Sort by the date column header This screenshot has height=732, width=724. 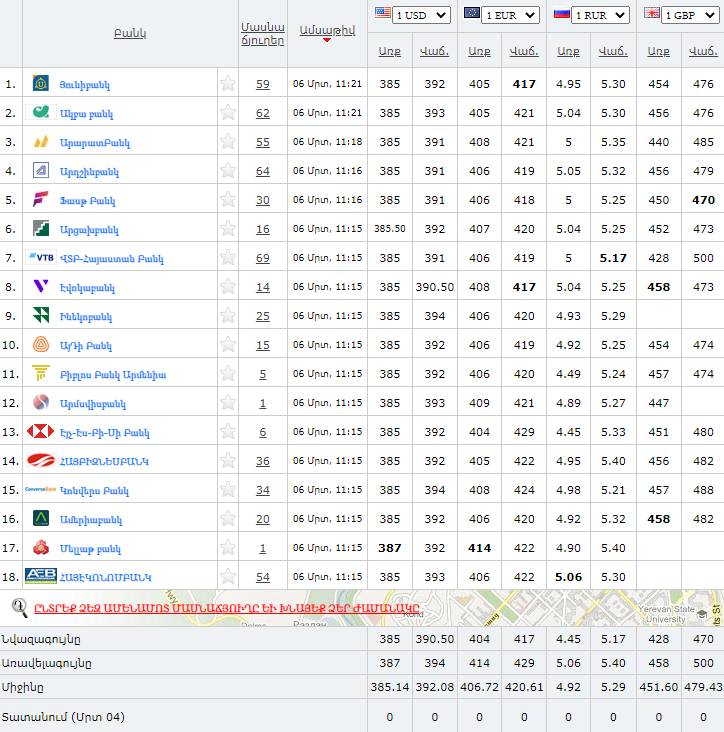pyautogui.click(x=327, y=30)
